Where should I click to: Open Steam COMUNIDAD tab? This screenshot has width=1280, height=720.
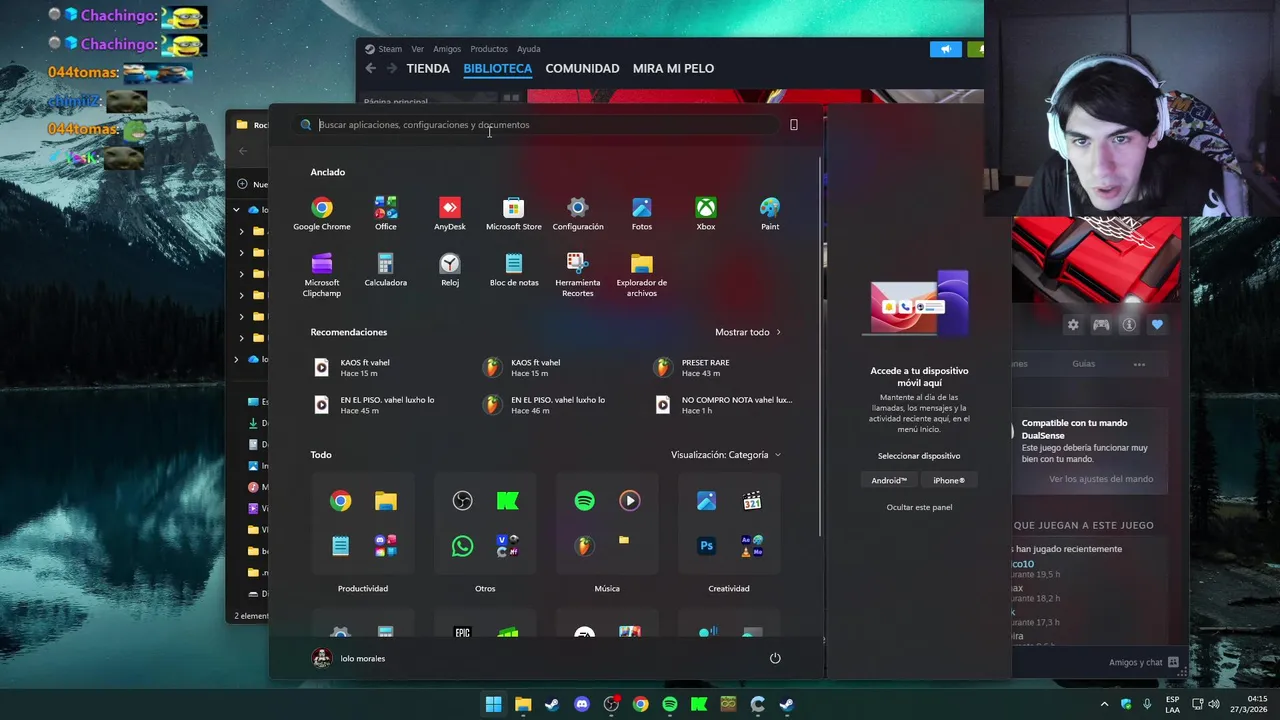(x=582, y=68)
